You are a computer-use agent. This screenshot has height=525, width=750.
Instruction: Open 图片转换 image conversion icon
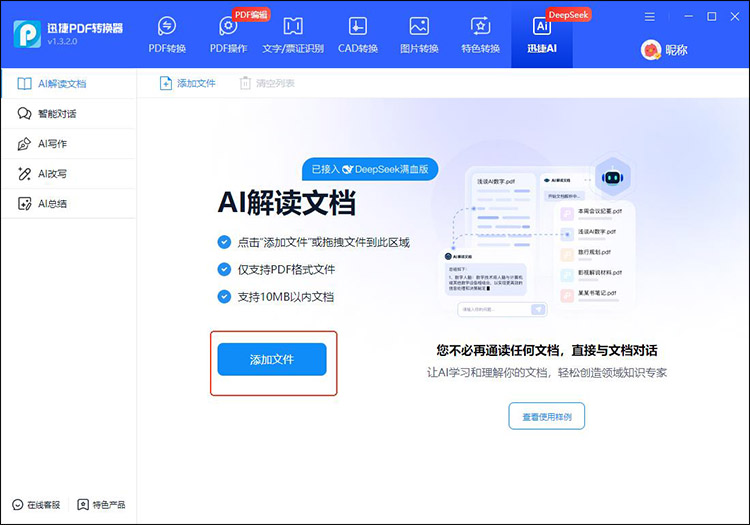[x=419, y=26]
